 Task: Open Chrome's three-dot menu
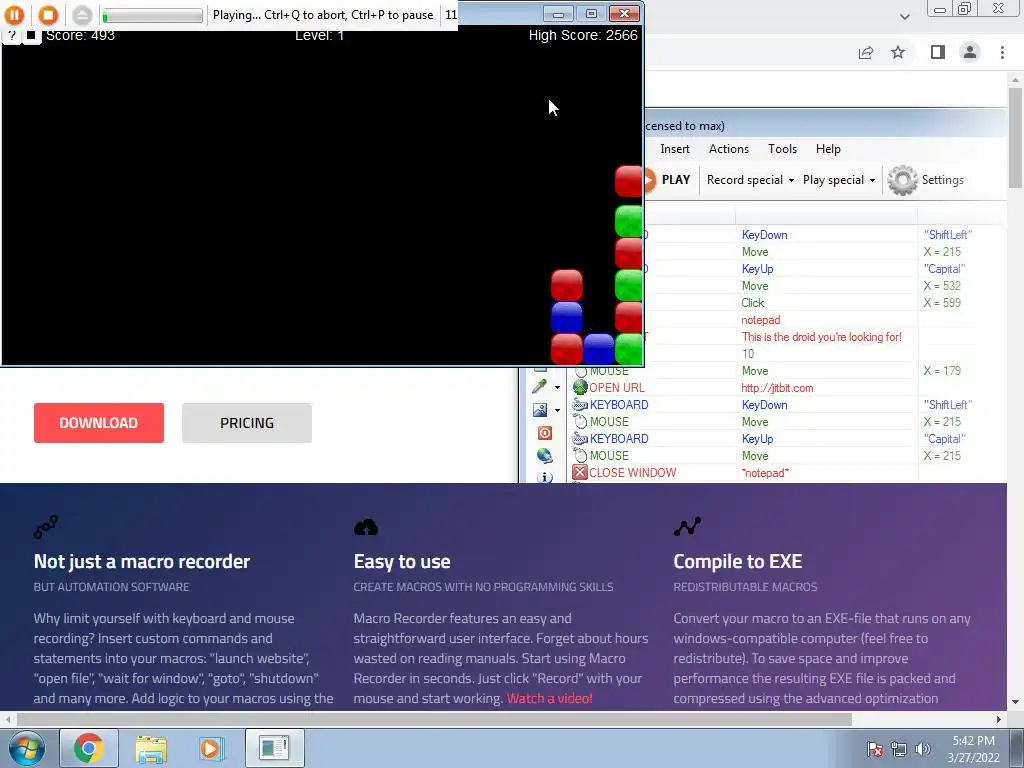(1002, 52)
